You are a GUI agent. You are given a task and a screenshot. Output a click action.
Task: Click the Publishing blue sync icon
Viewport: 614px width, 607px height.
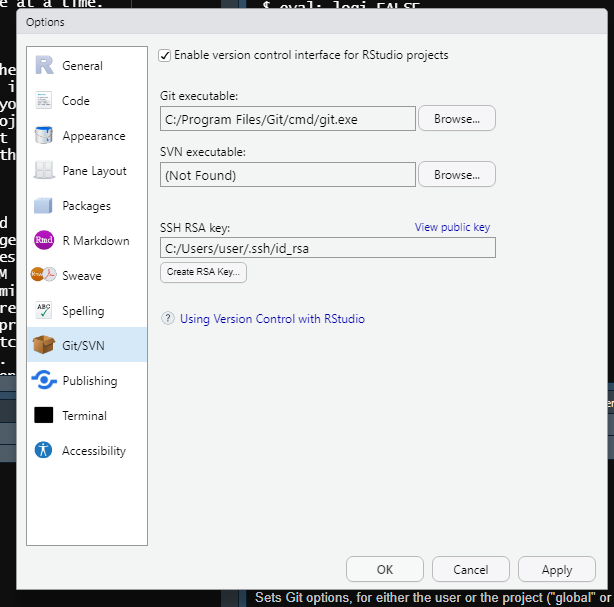(44, 380)
